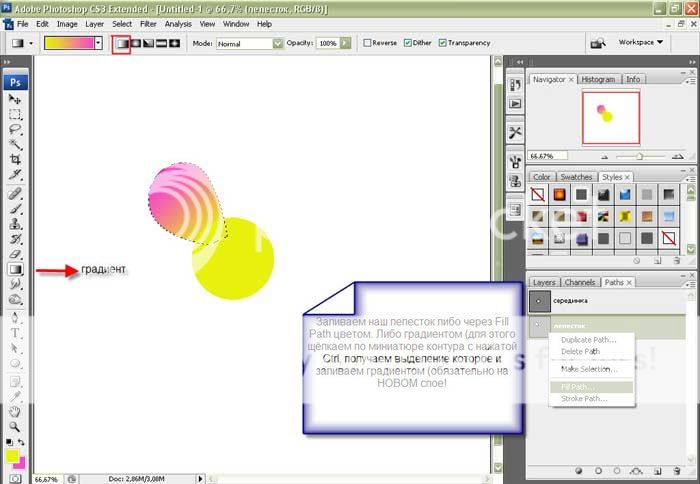Select the Rectangular Marquee tool
The height and width of the screenshot is (484, 700).
click(x=16, y=114)
